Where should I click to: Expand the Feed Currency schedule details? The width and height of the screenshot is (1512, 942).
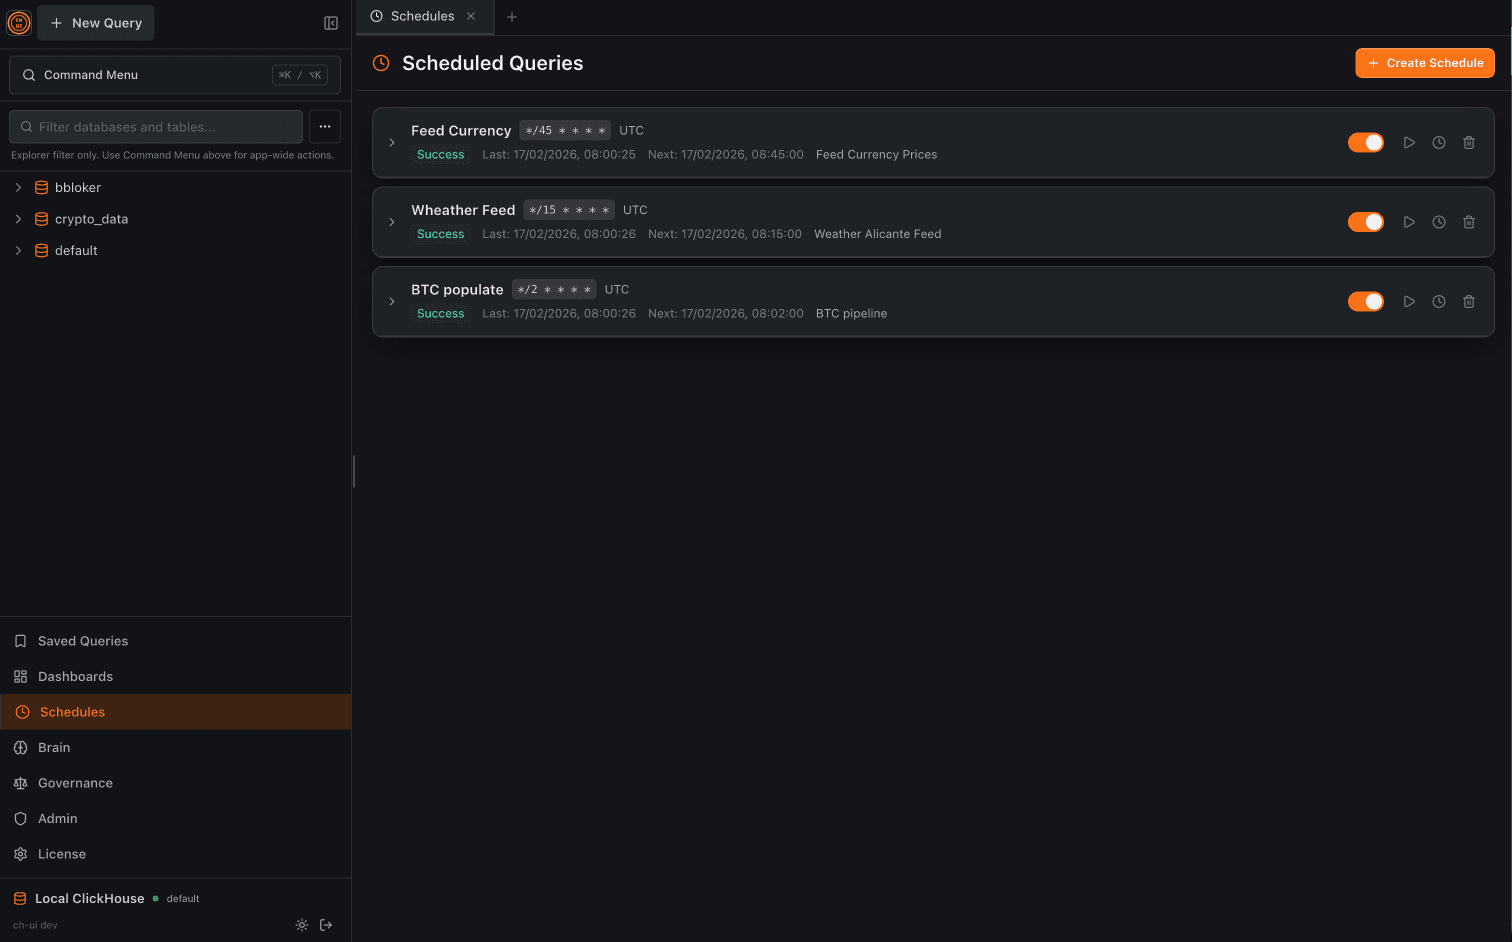(x=391, y=142)
